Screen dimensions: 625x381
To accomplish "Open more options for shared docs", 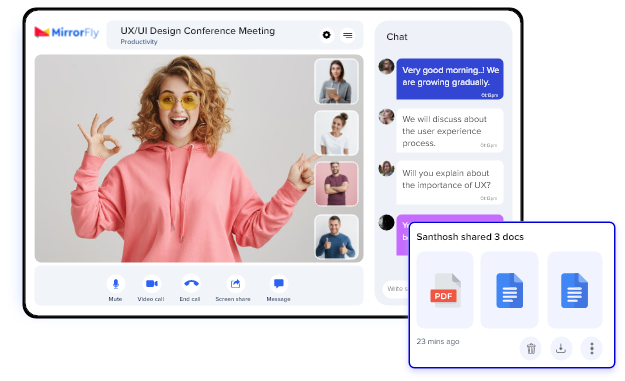I will point(592,349).
